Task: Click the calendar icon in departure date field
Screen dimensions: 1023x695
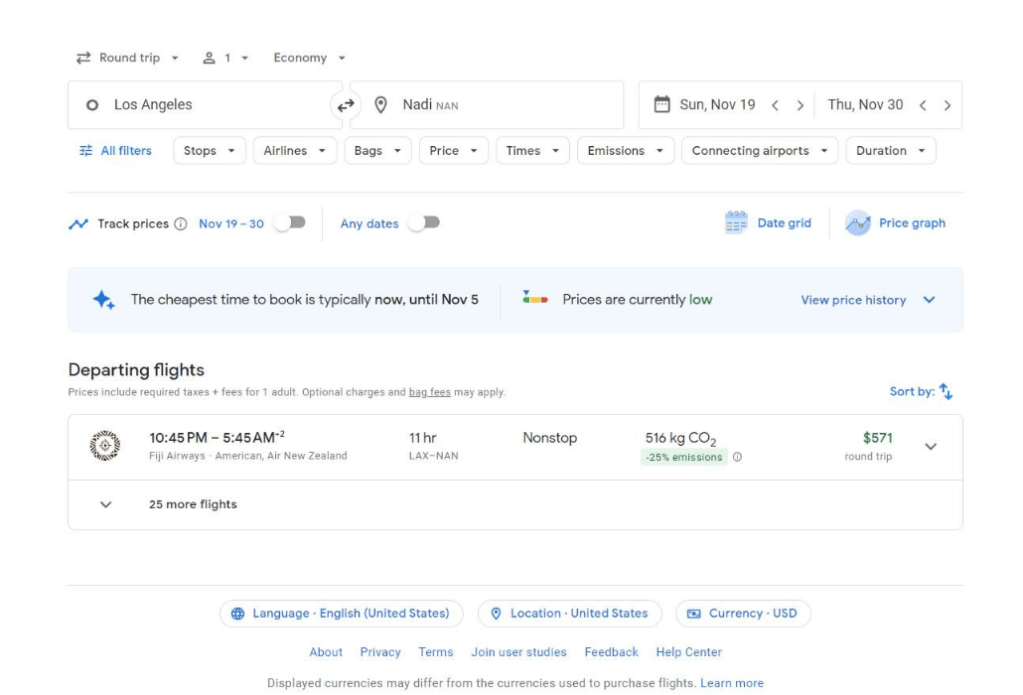Action: point(661,105)
